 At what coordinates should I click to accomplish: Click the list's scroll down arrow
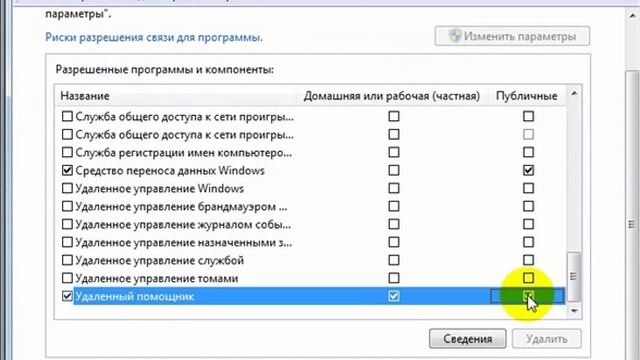574,311
